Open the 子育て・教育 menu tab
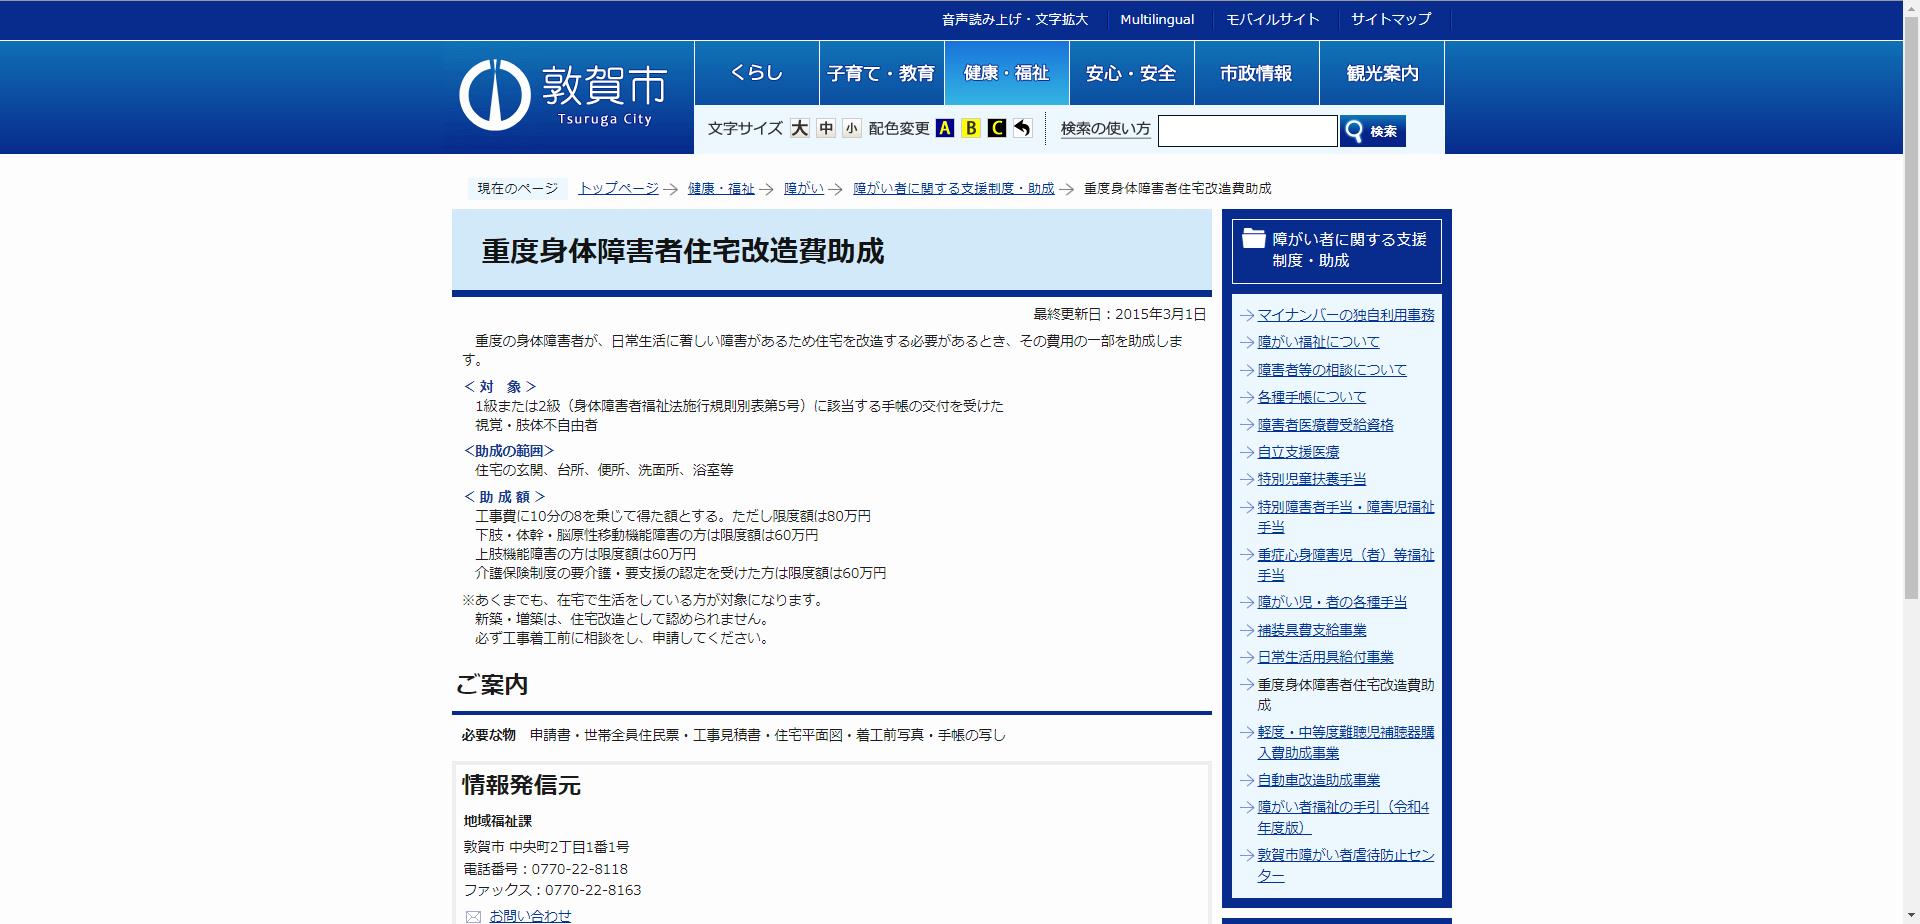Viewport: 1920px width, 924px height. 881,73
